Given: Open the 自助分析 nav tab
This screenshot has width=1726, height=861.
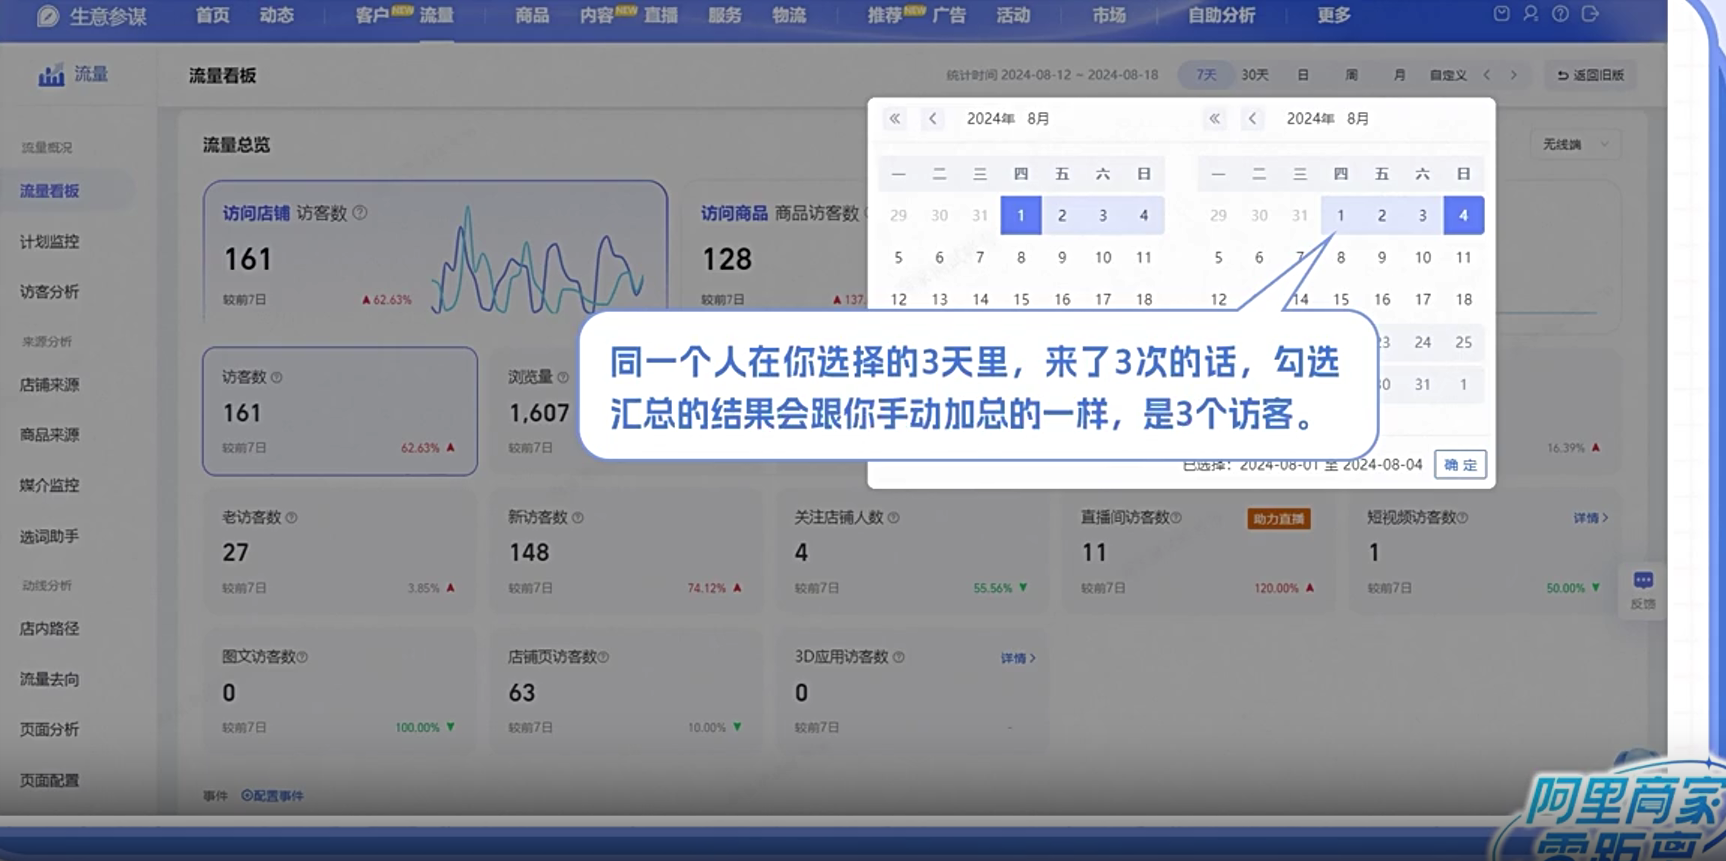Looking at the screenshot, I should 1221,15.
